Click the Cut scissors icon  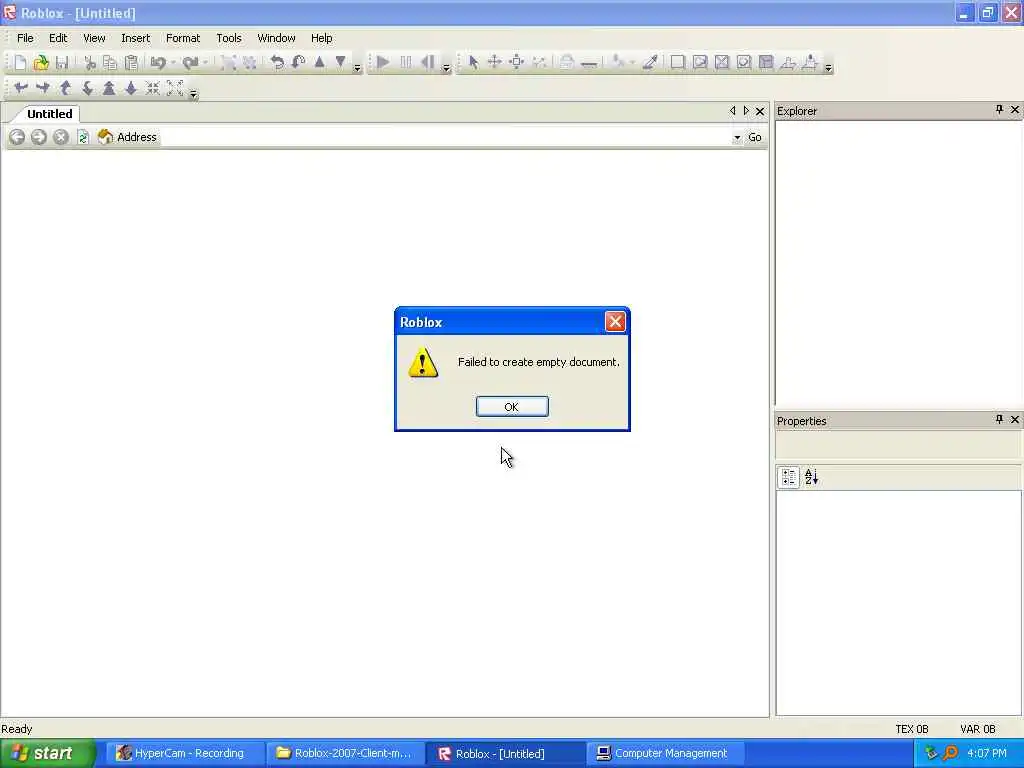pyautogui.click(x=90, y=63)
